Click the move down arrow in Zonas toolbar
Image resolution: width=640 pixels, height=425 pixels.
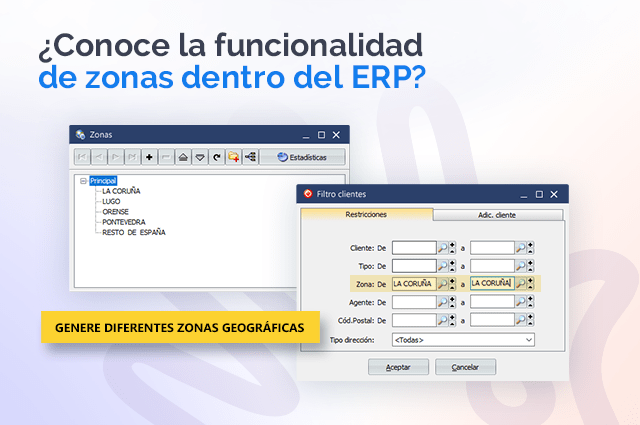point(199,157)
